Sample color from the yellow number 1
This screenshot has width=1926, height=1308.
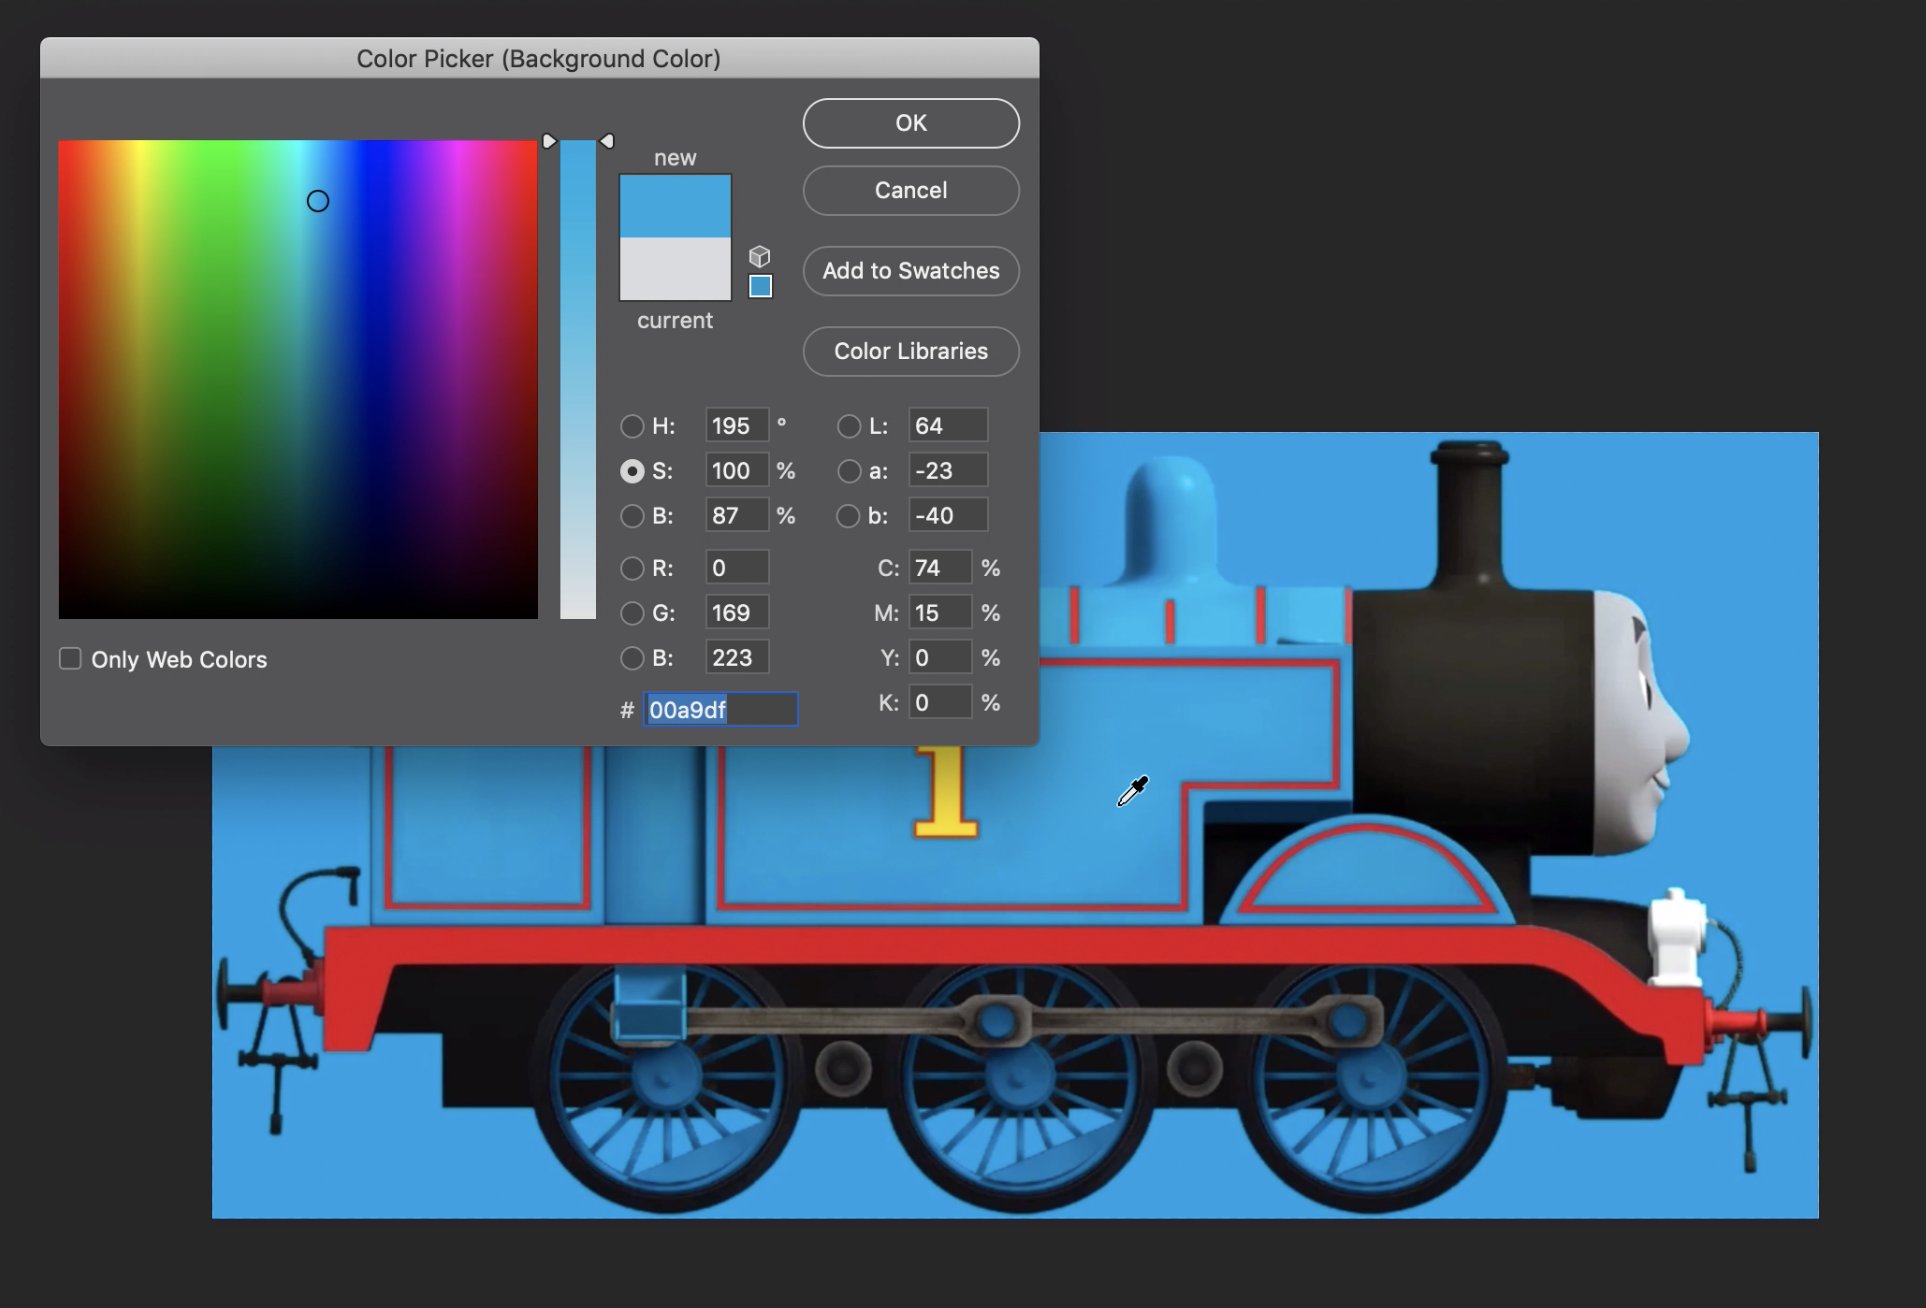pos(945,792)
